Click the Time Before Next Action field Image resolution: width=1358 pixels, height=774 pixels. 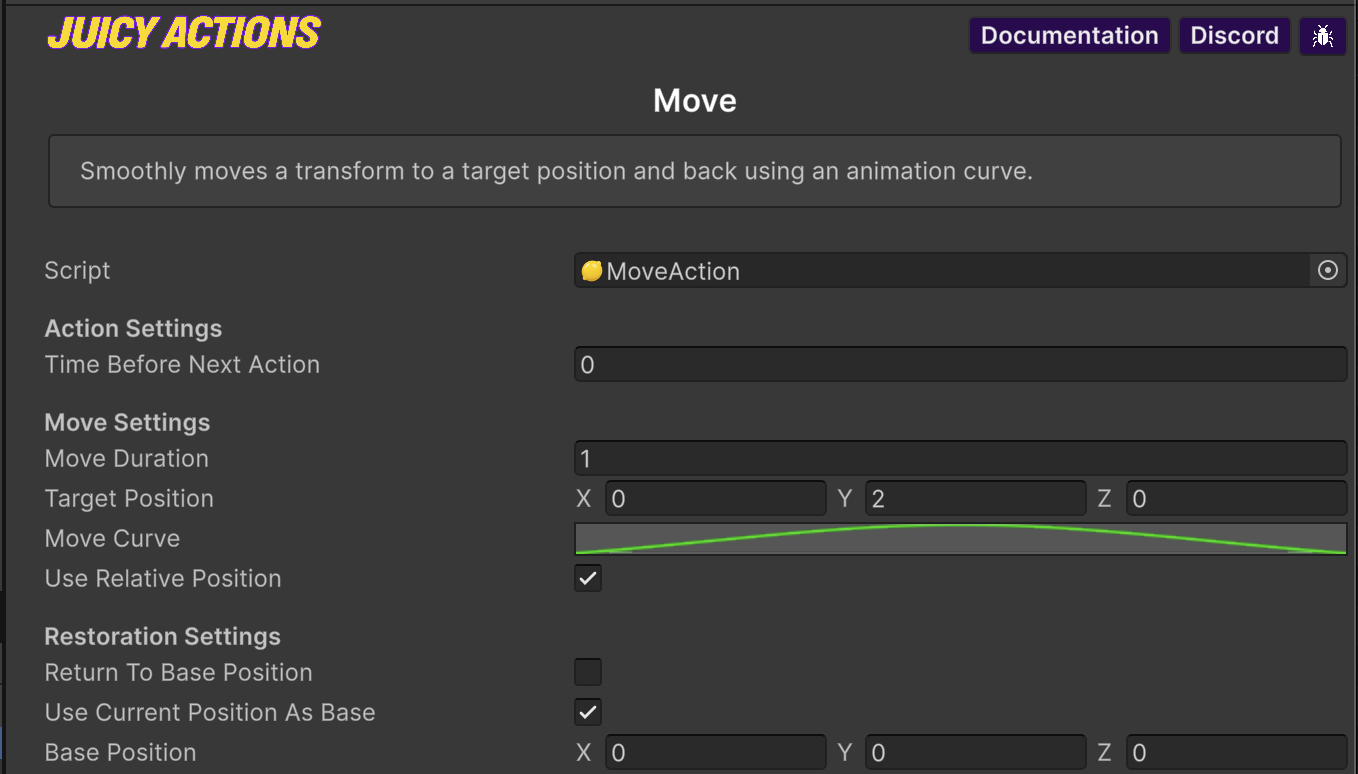tap(960, 365)
